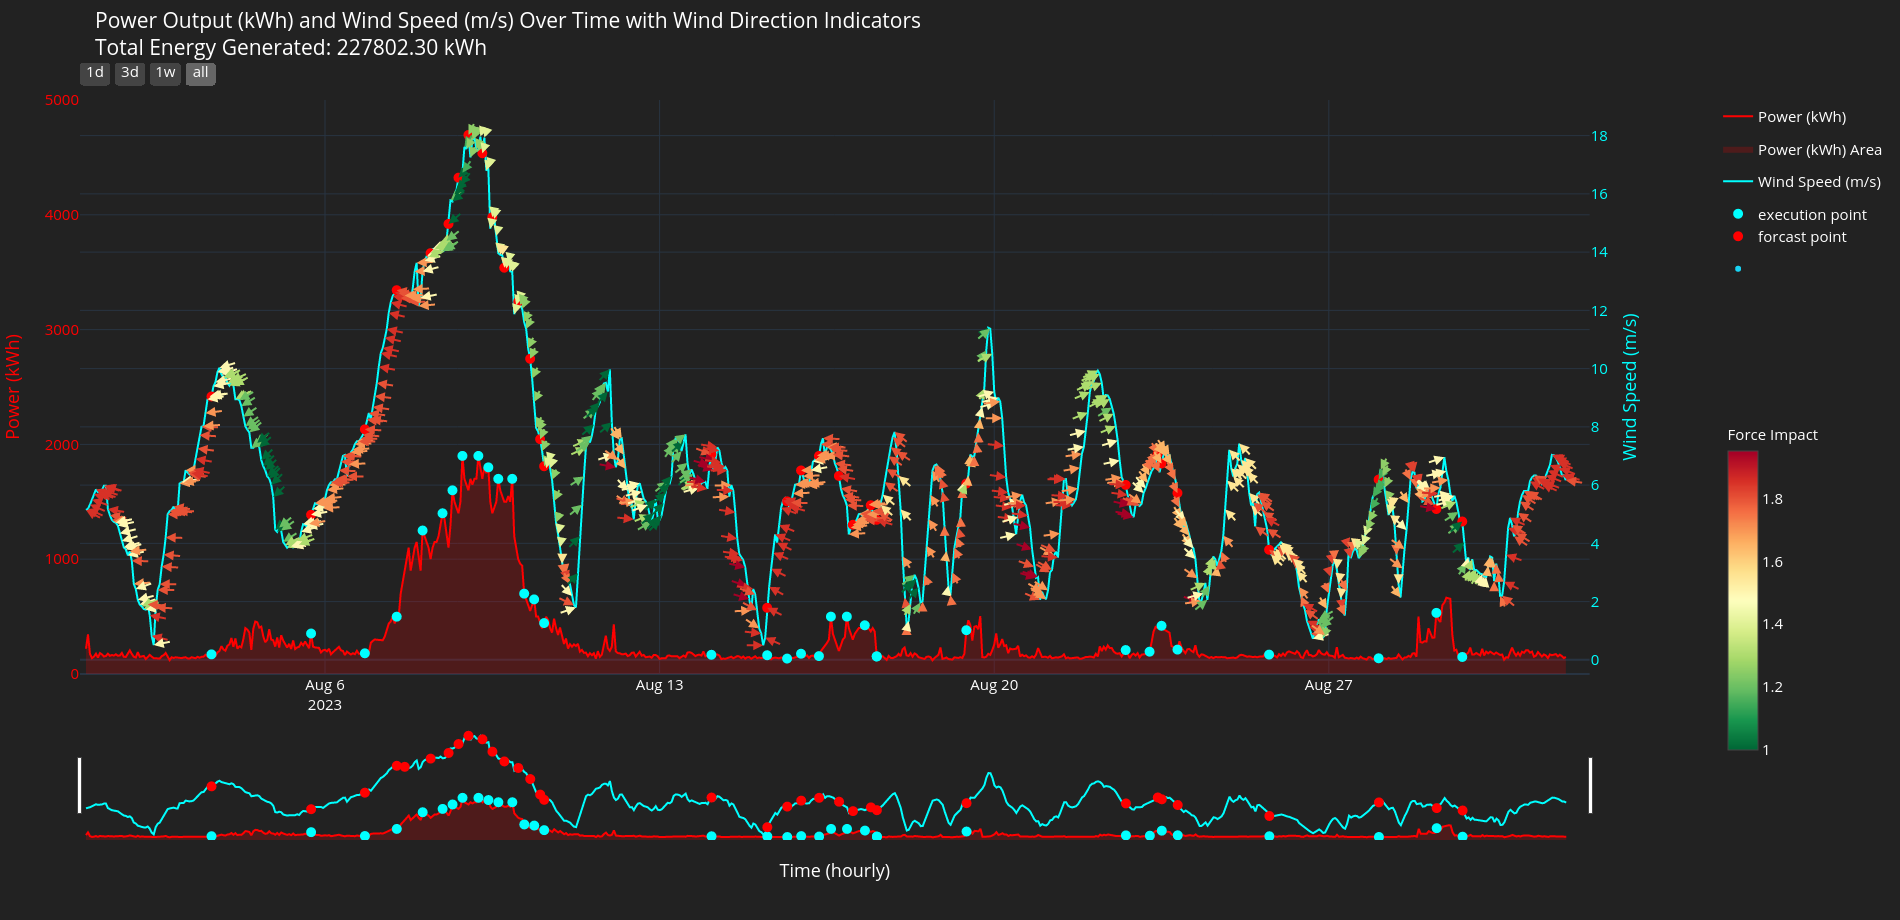Click the left range slider handle
This screenshot has height=920, width=1900.
80,785
